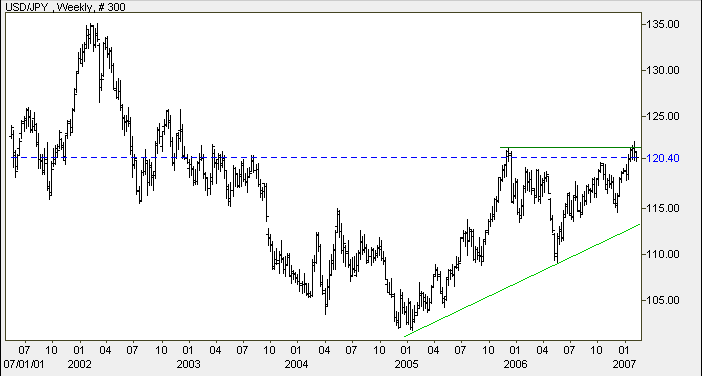
Task: Click the 2003 year label
Action: pyautogui.click(x=188, y=364)
